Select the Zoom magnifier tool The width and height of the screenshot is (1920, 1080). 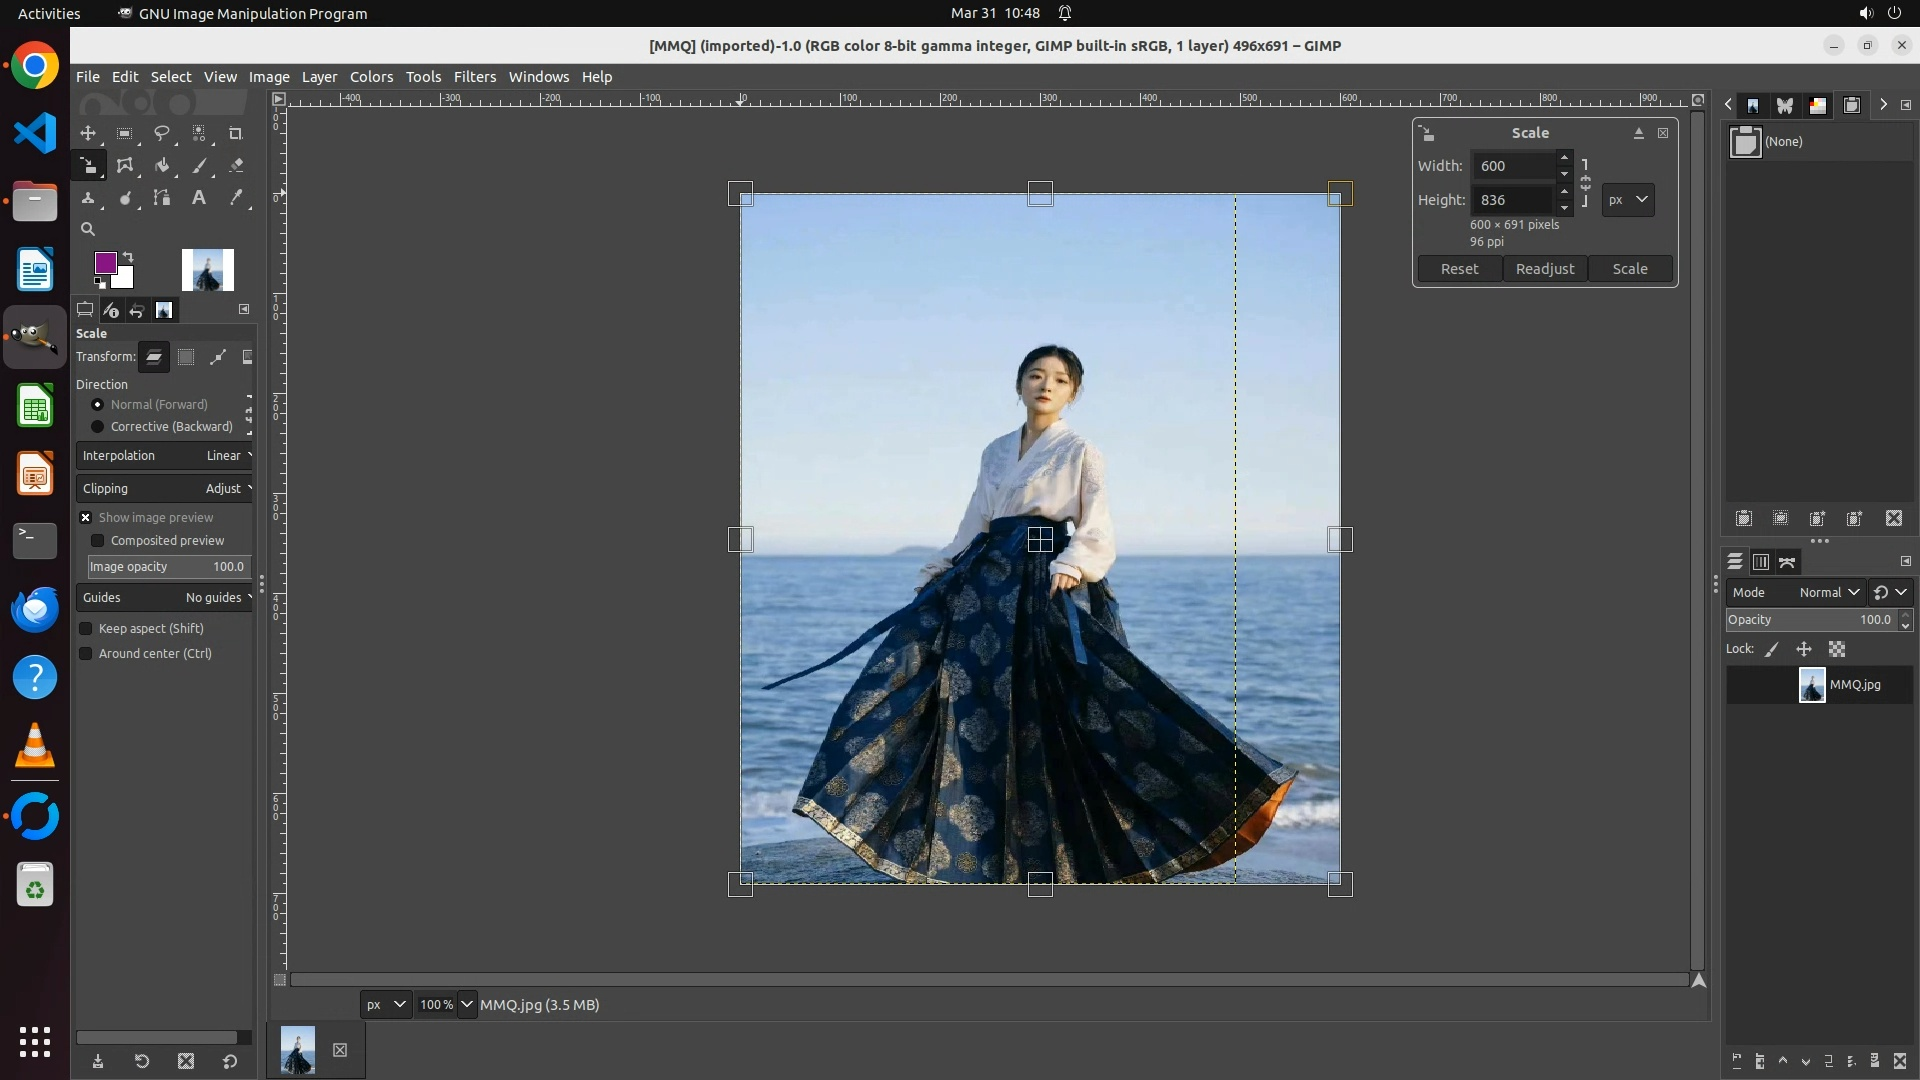tap(88, 229)
